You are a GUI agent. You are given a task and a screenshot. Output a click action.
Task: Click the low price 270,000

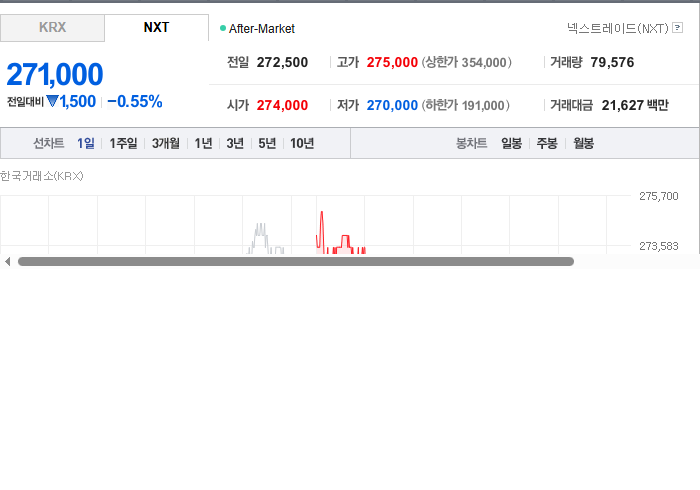(392, 105)
